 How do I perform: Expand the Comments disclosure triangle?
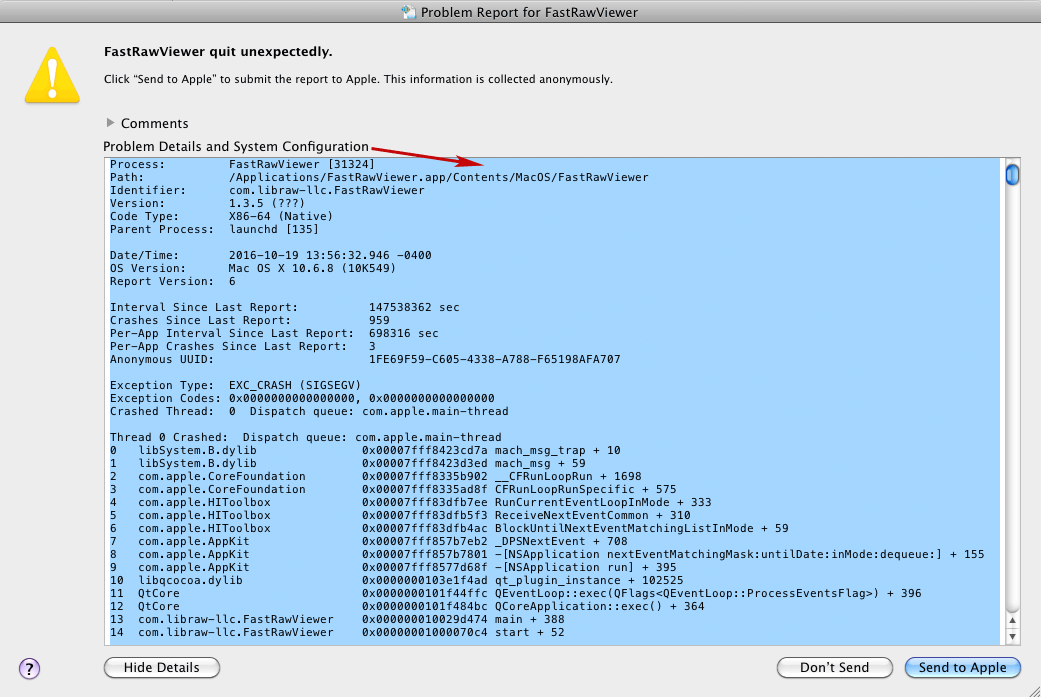110,124
